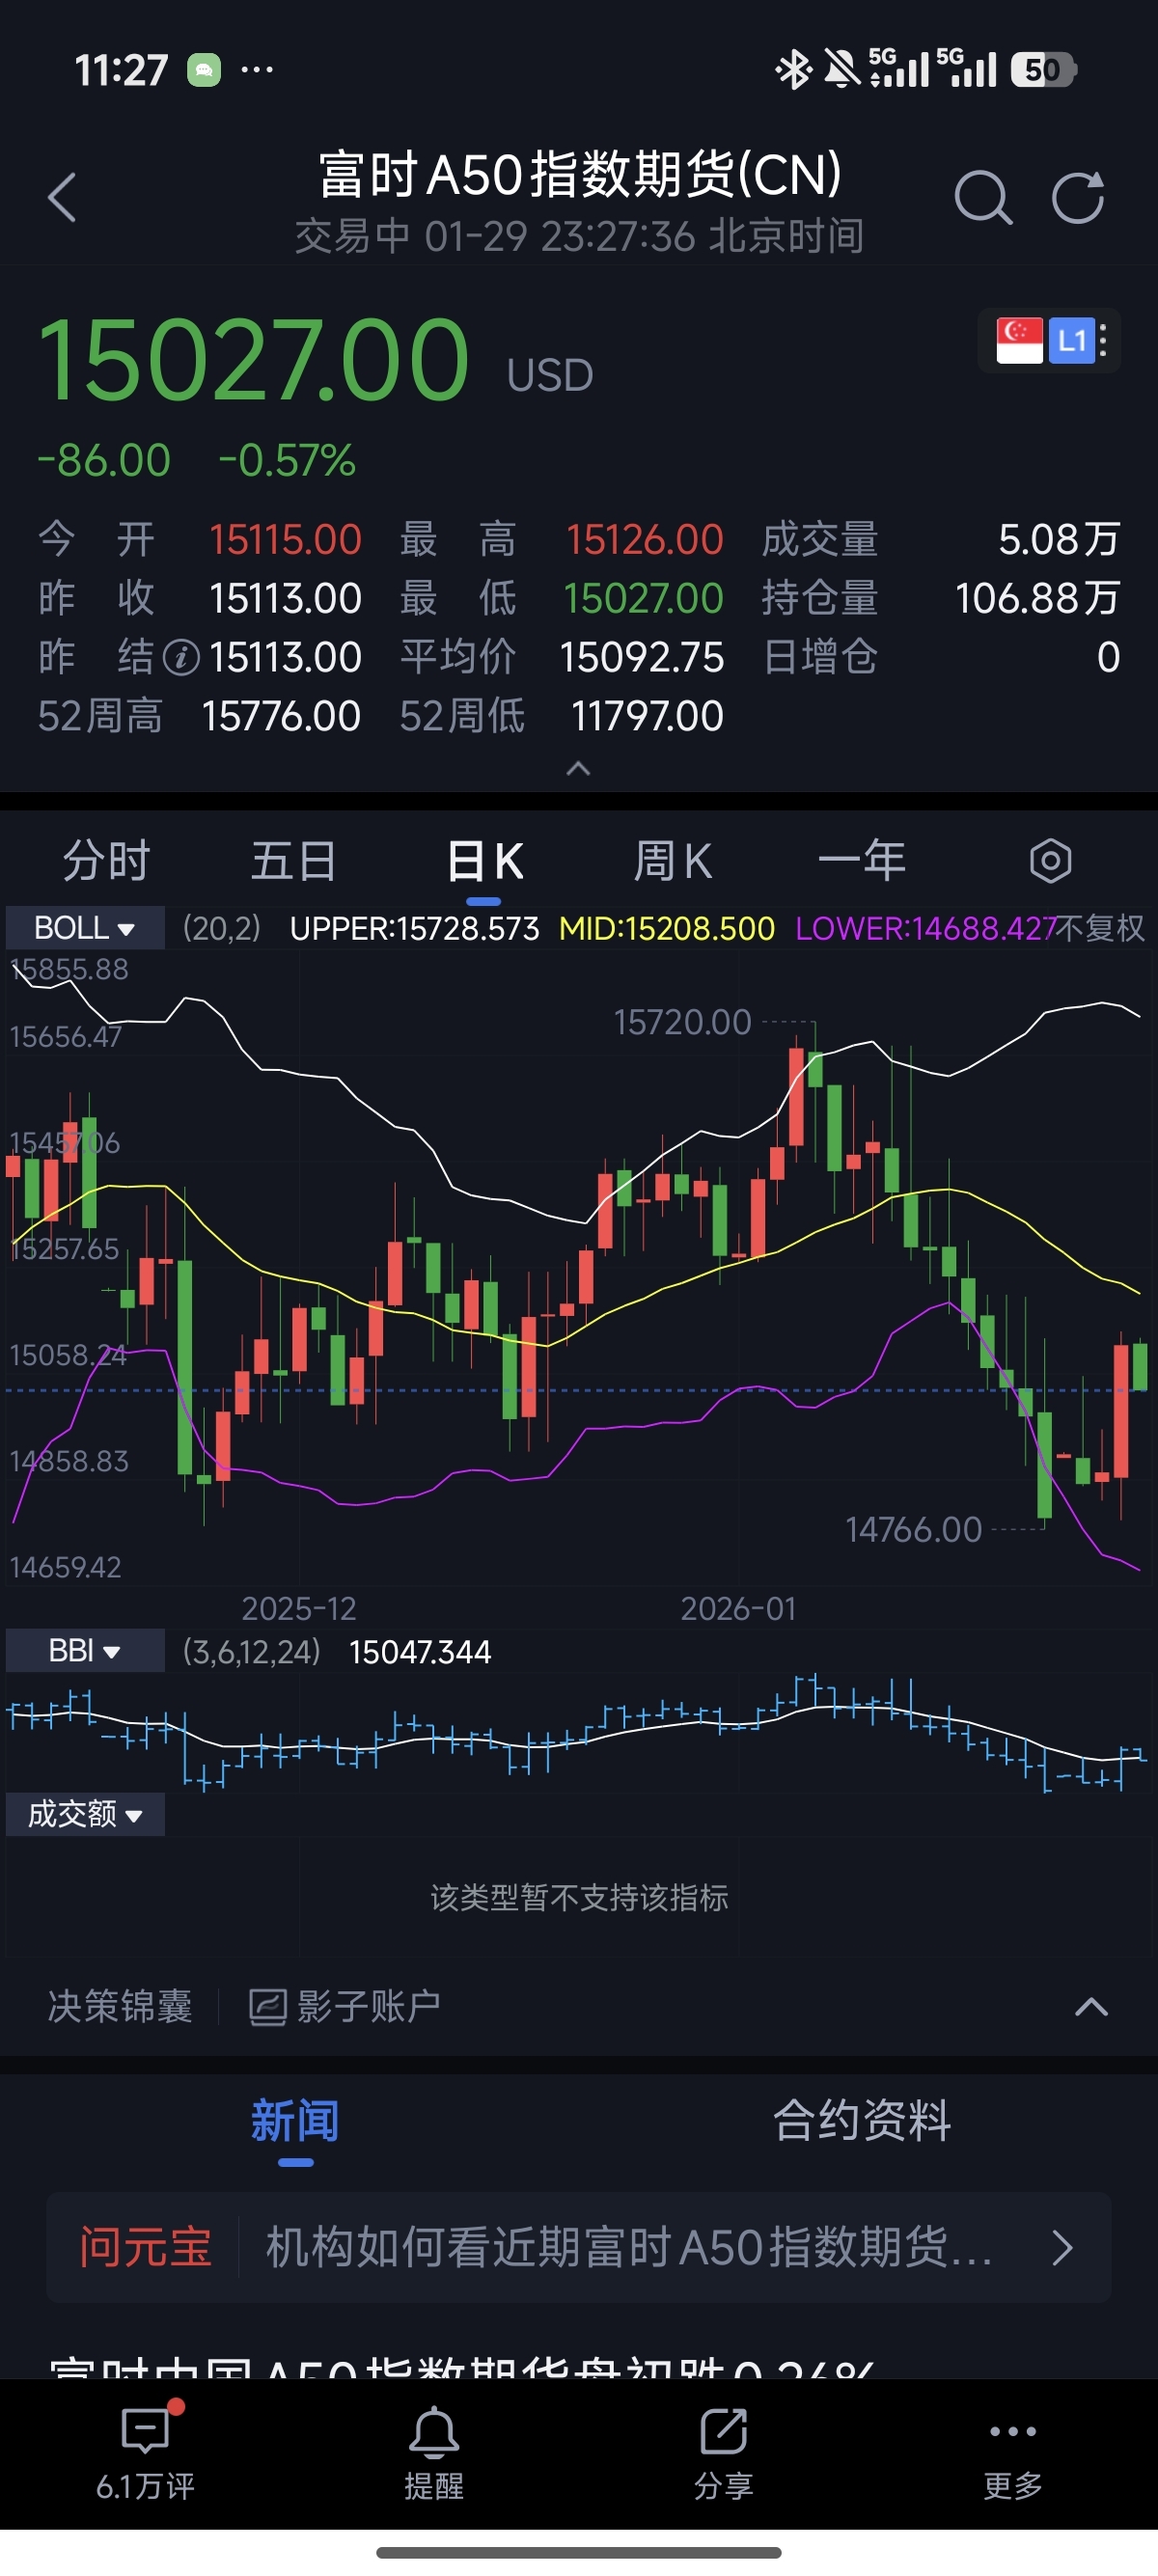This screenshot has height=2576, width=1158.
Task: Tap the 2025-12 date axis label
Action: [x=299, y=1608]
